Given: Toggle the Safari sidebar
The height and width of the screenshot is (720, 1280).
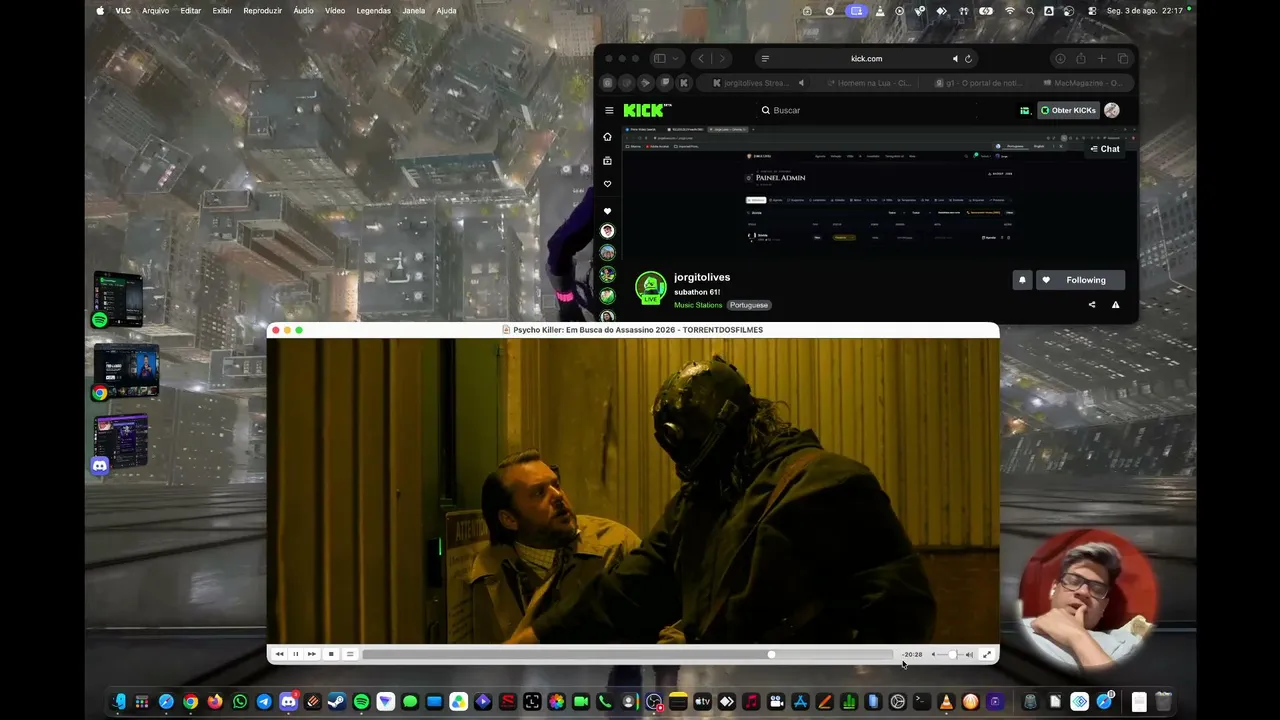Looking at the screenshot, I should [659, 59].
